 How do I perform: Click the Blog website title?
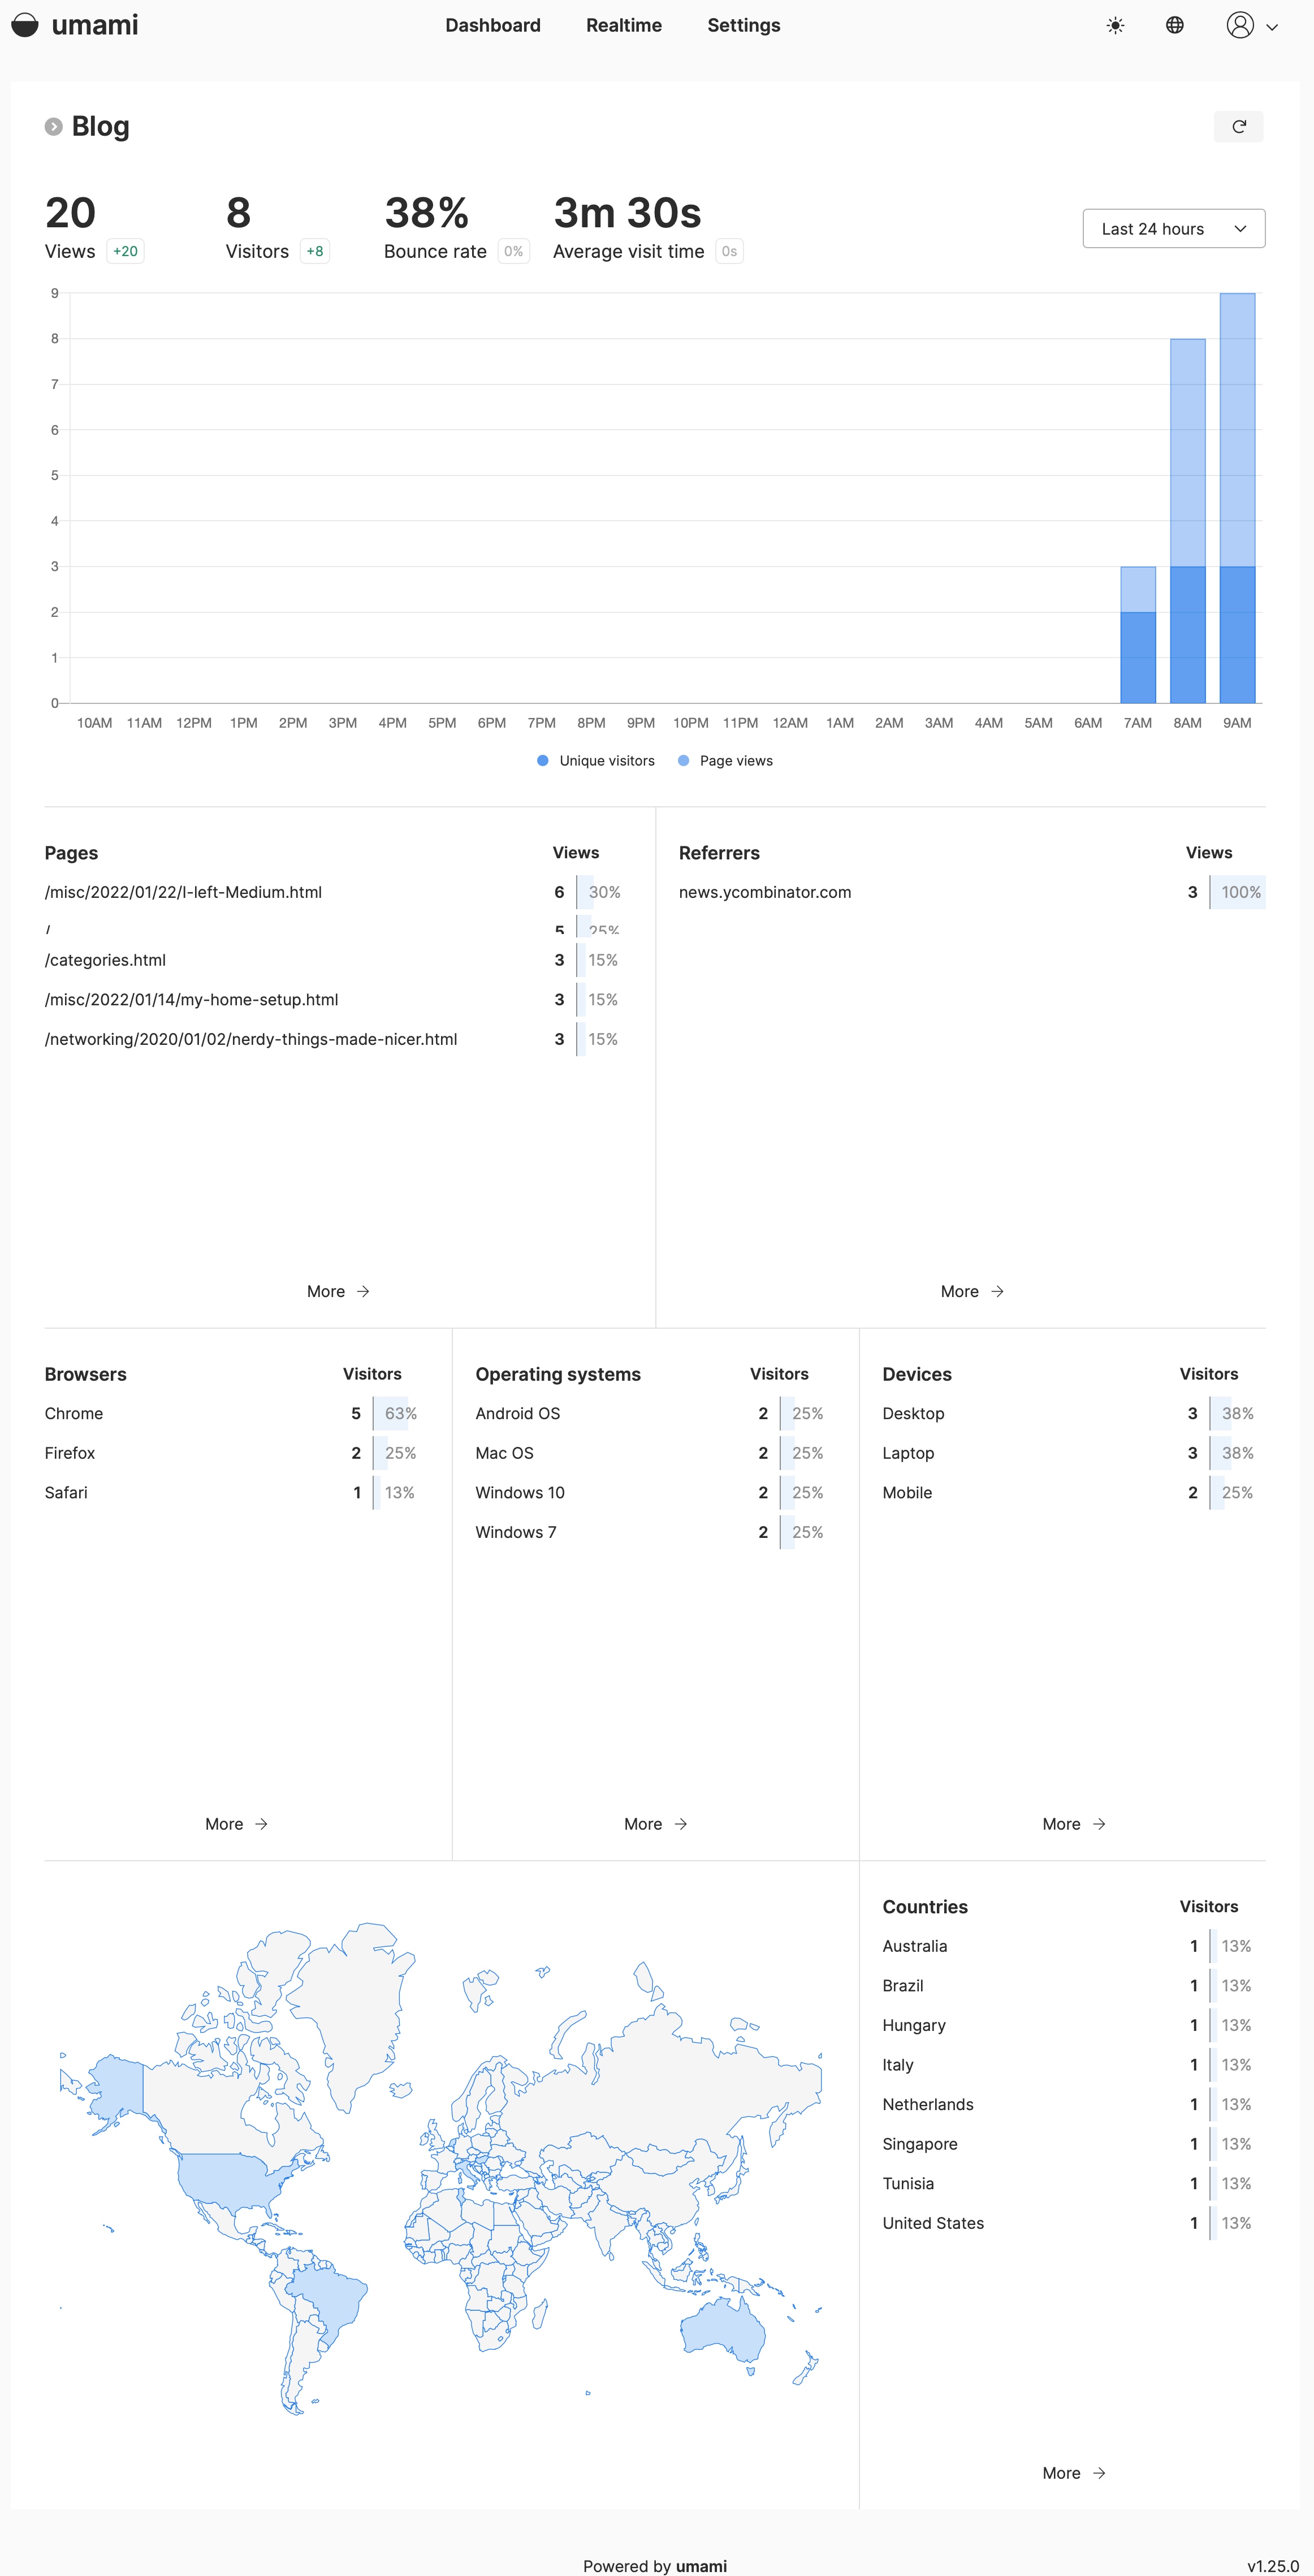100,126
